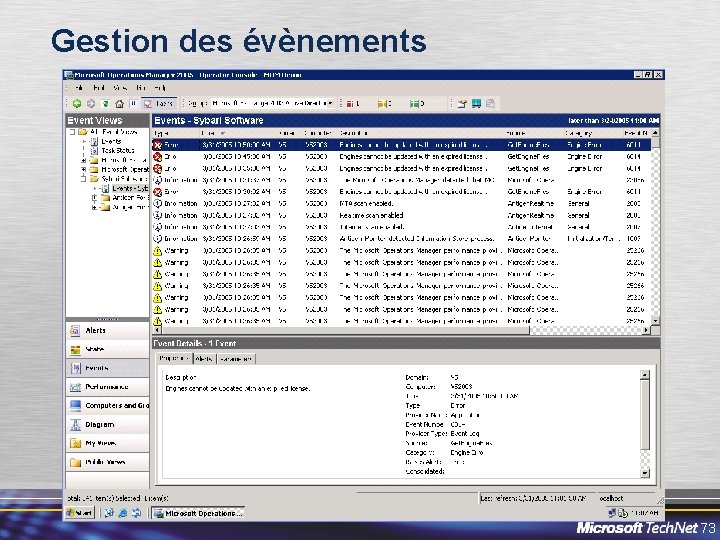Viewport: 720px width, 540px height.
Task: Select Task Status in the tree
Action: (118, 151)
